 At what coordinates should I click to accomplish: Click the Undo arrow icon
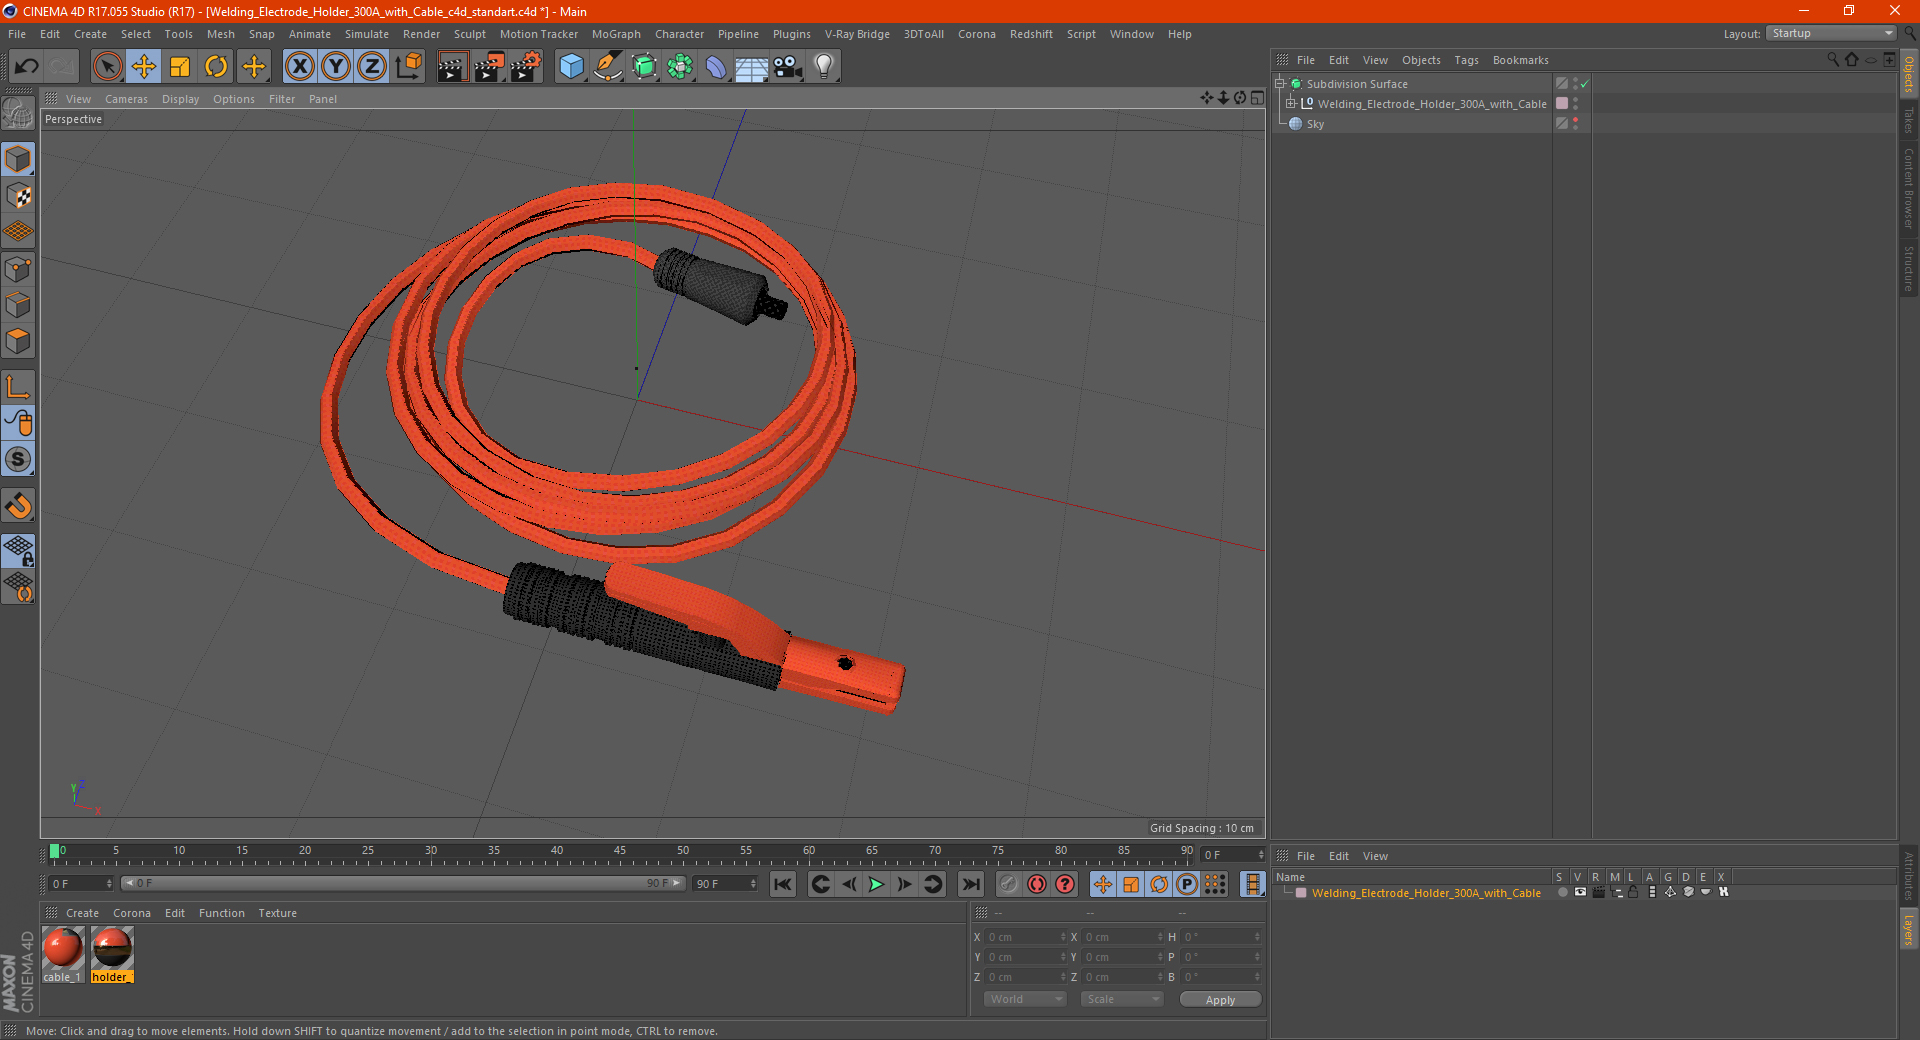coord(27,67)
